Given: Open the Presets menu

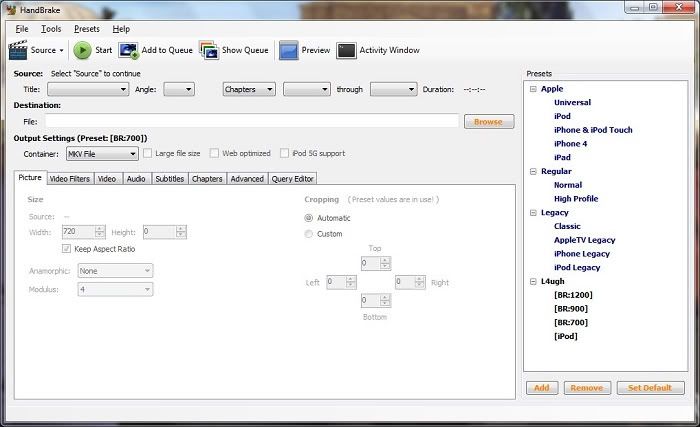Looking at the screenshot, I should (x=87, y=29).
